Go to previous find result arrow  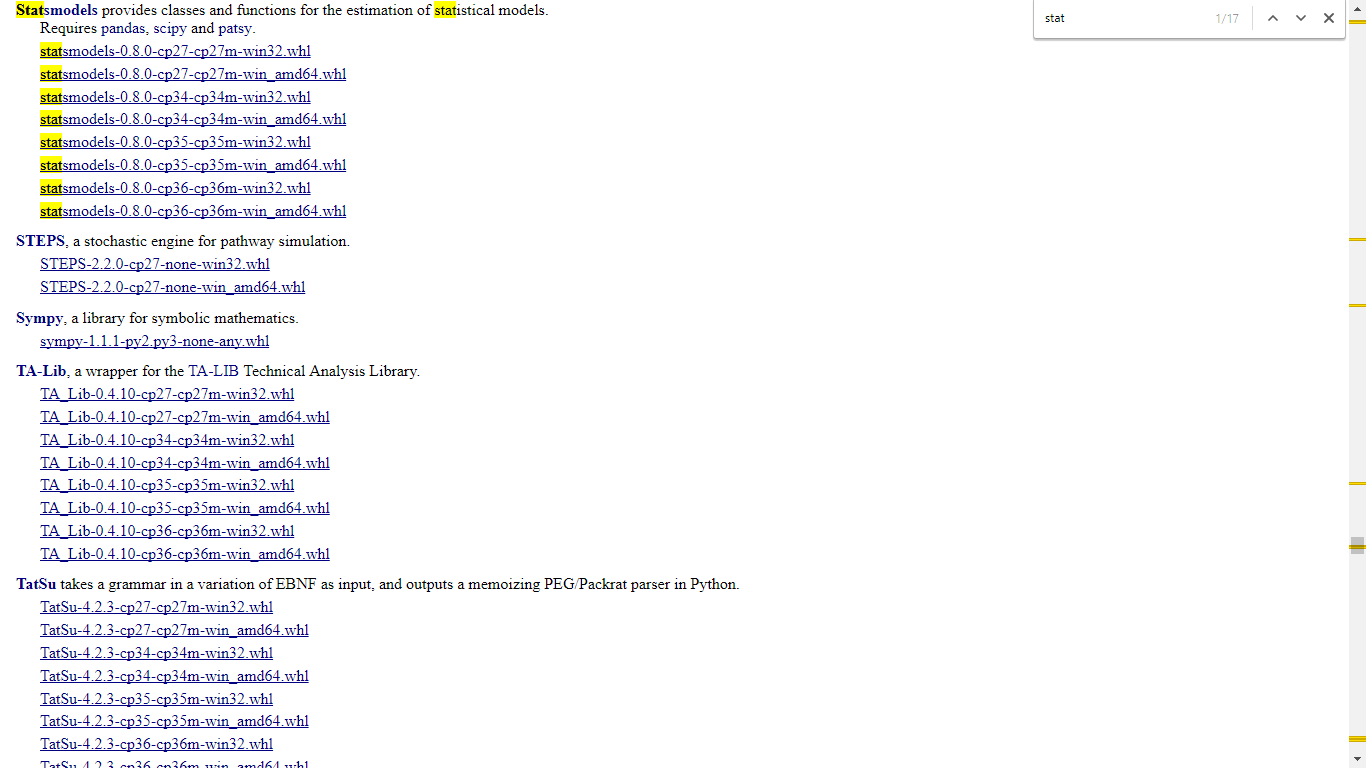pyautogui.click(x=1272, y=18)
